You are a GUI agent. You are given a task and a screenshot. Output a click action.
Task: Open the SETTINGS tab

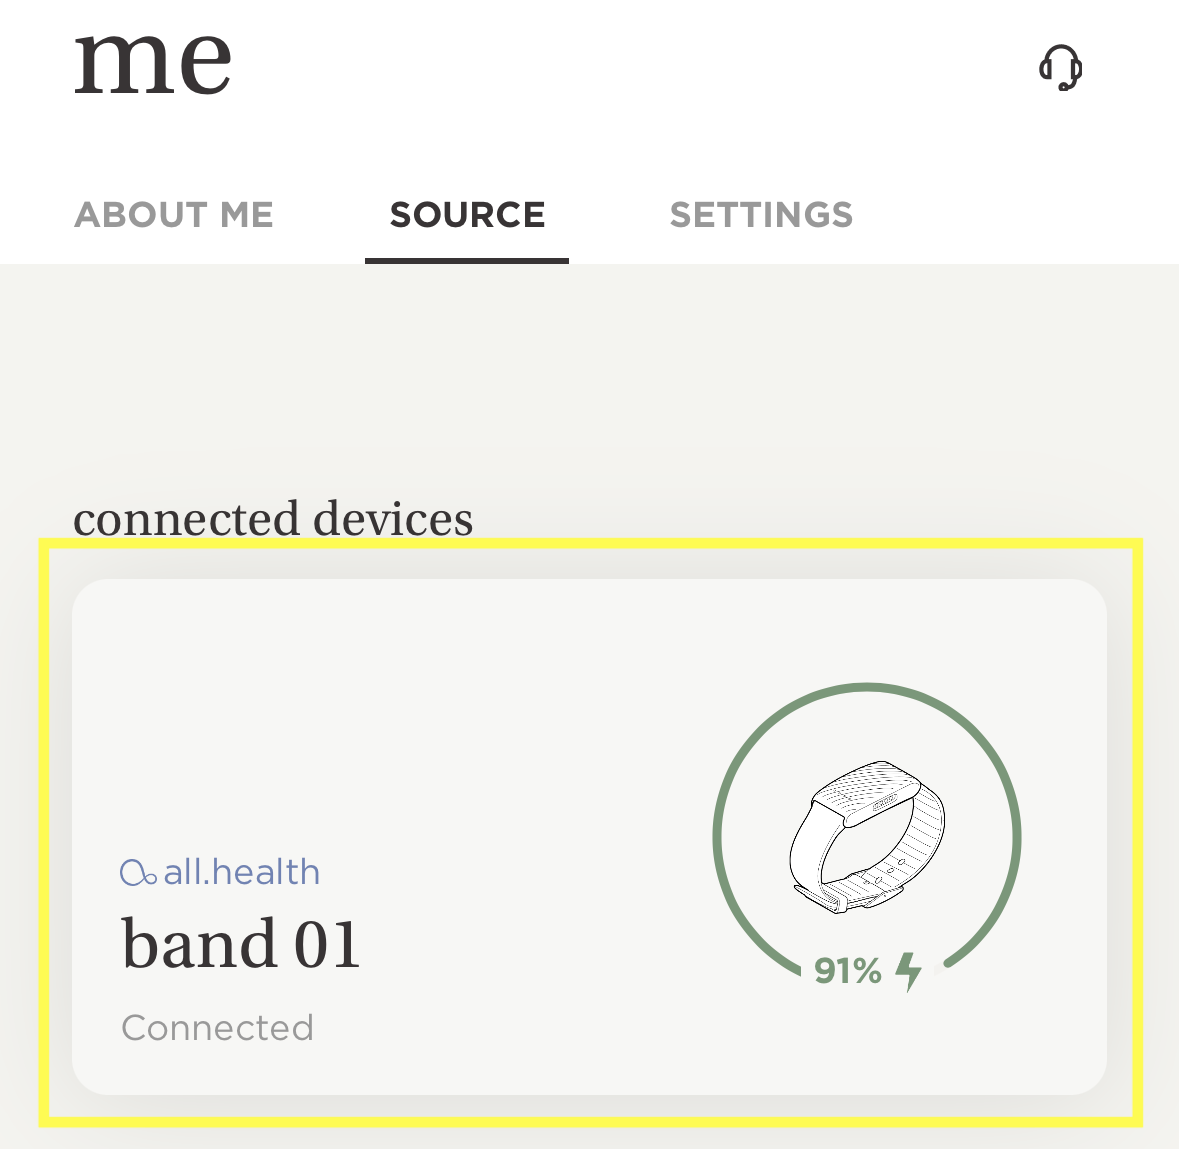(x=761, y=214)
